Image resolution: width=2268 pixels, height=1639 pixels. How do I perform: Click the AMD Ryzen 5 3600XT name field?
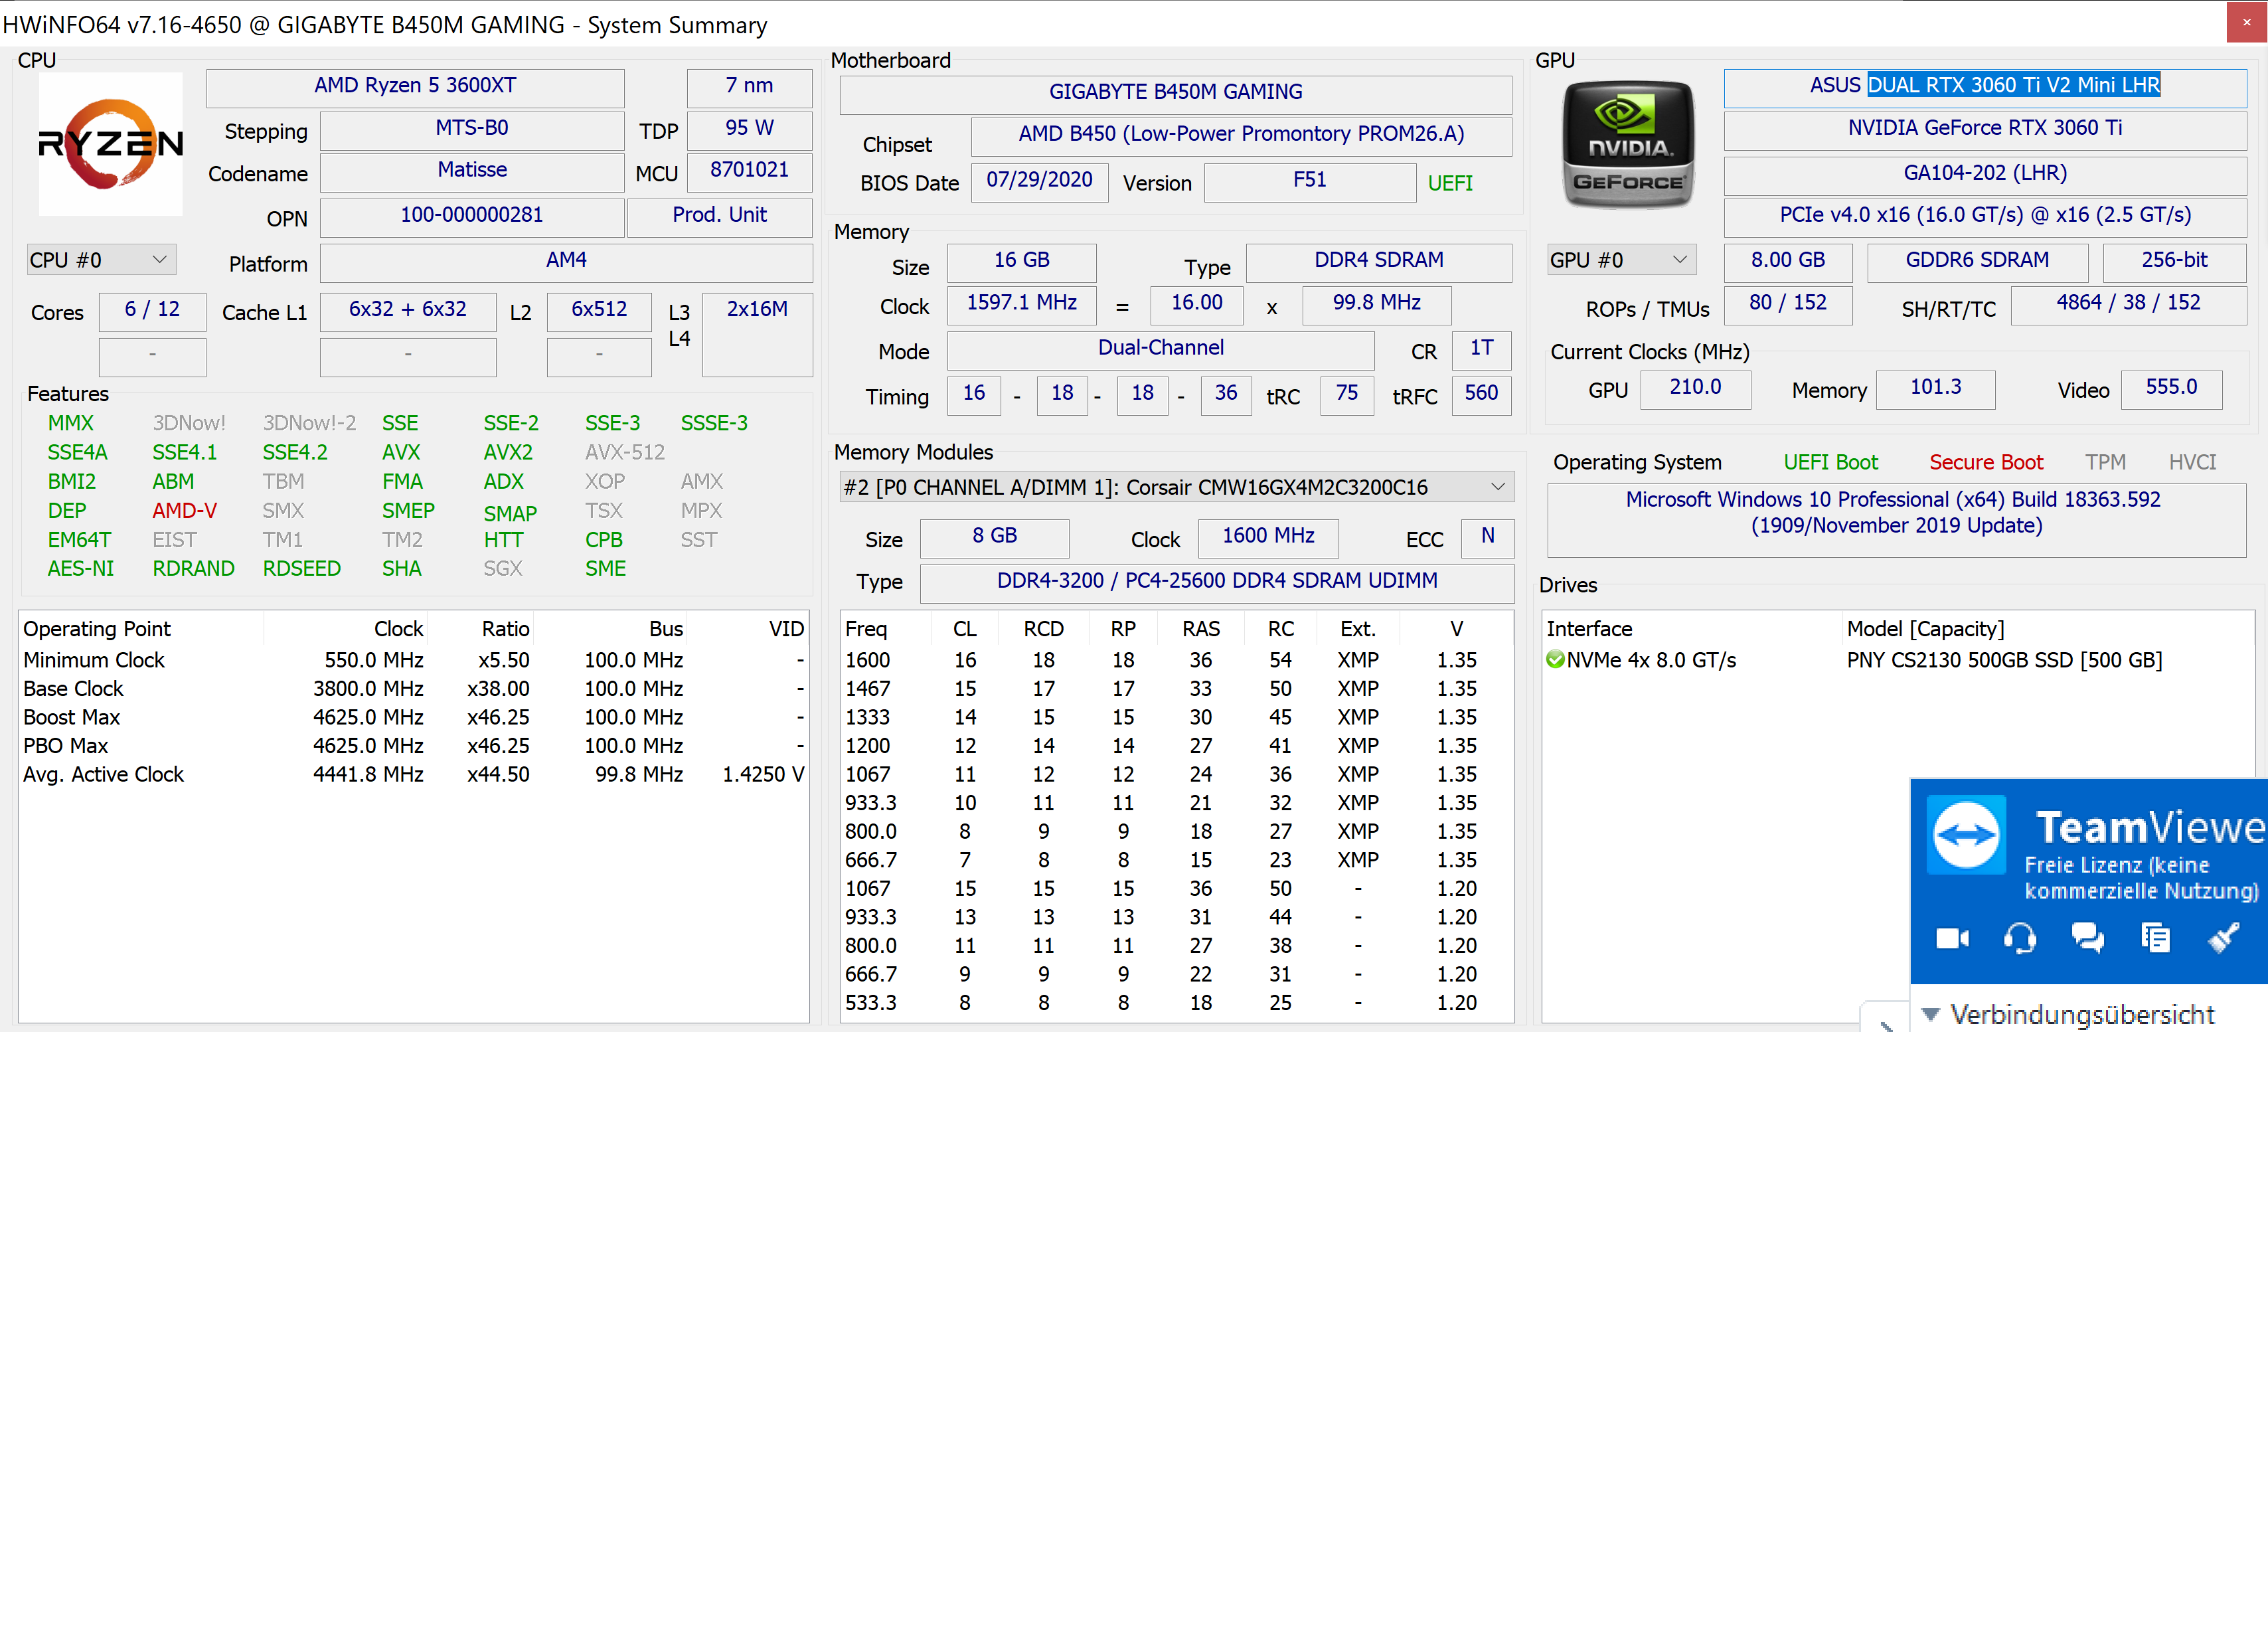point(415,86)
